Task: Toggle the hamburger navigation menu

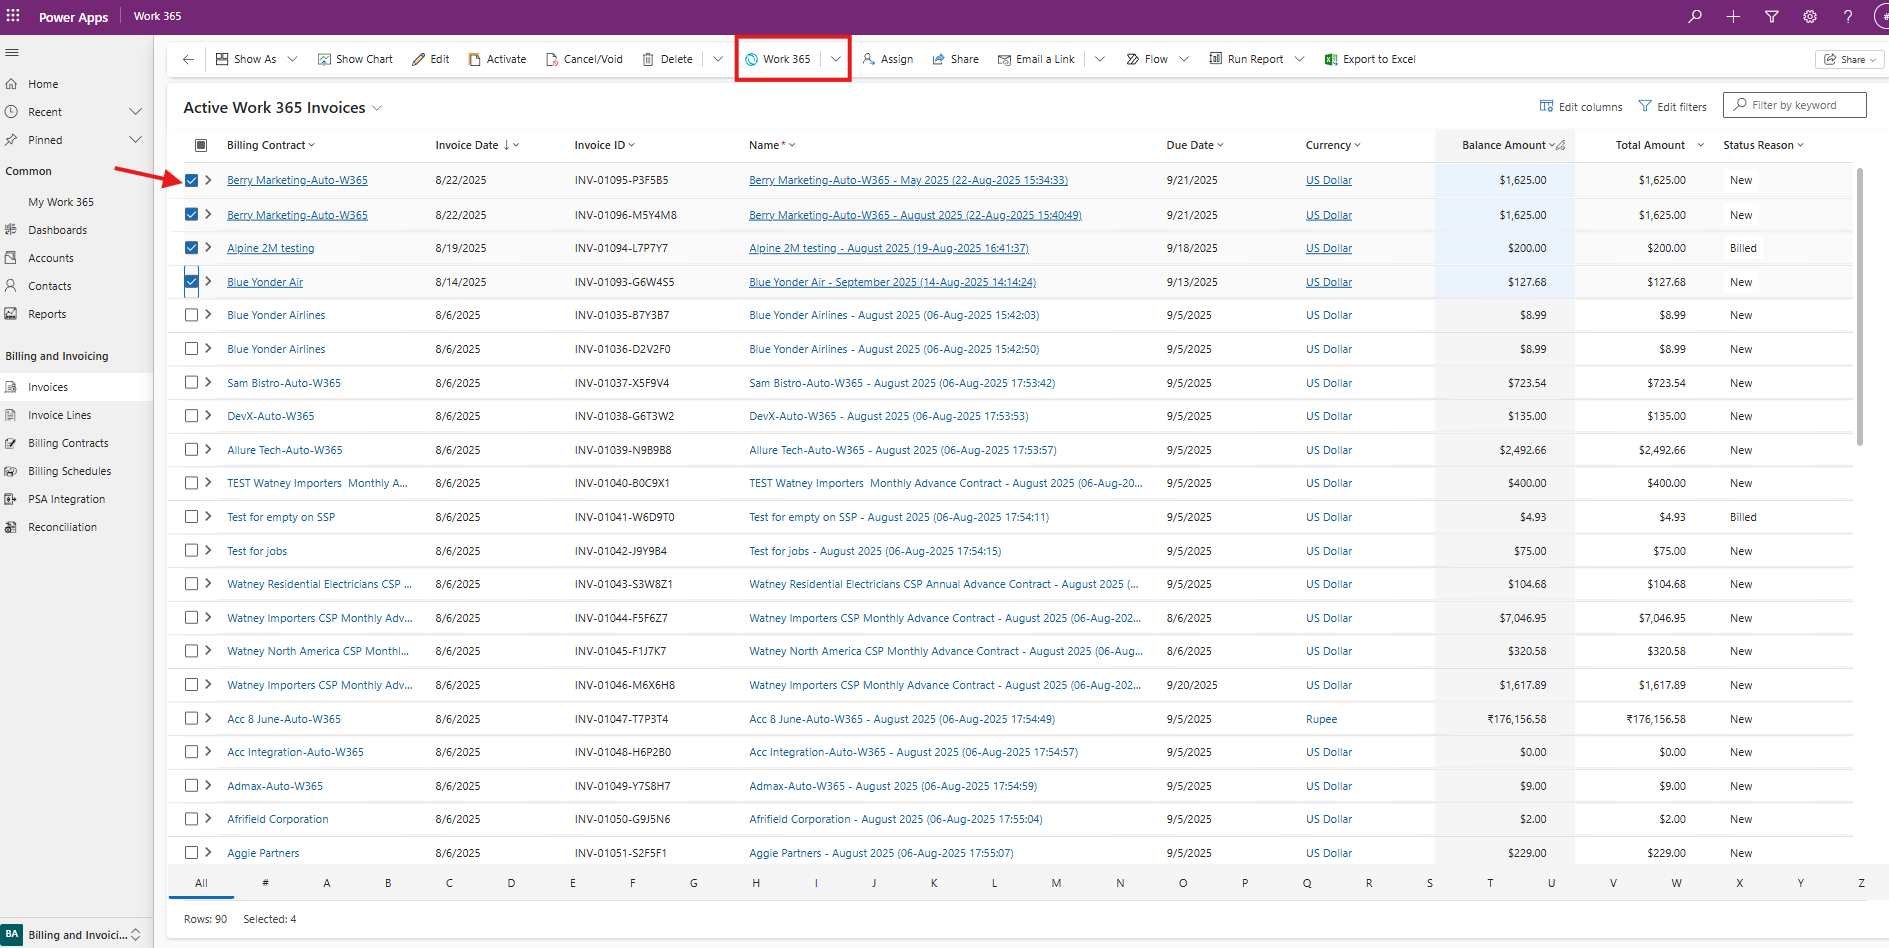Action: click(x=12, y=53)
